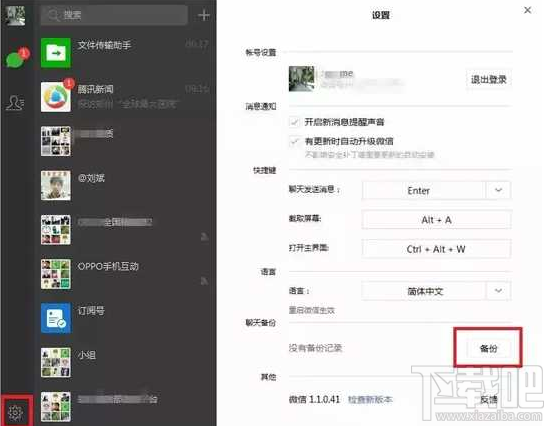Open the OPPO手机互动 group chat
The width and height of the screenshot is (551, 426).
click(125, 274)
